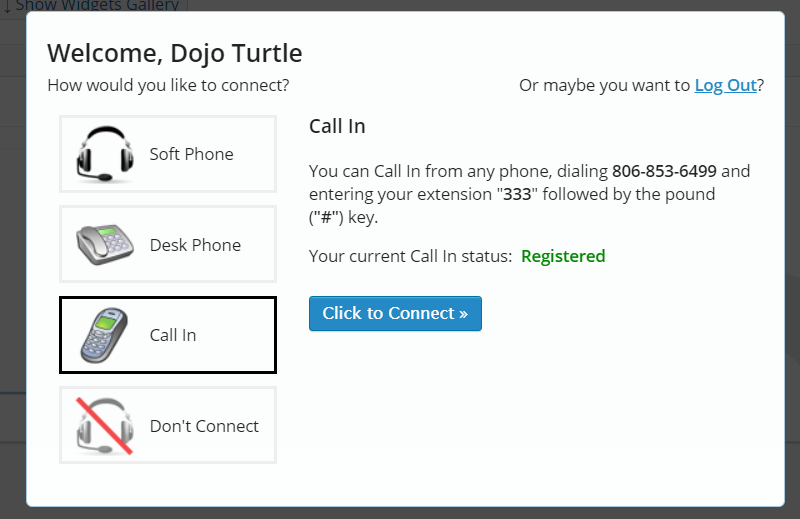800x519 pixels.
Task: Click the green Registered status text
Action: [563, 256]
